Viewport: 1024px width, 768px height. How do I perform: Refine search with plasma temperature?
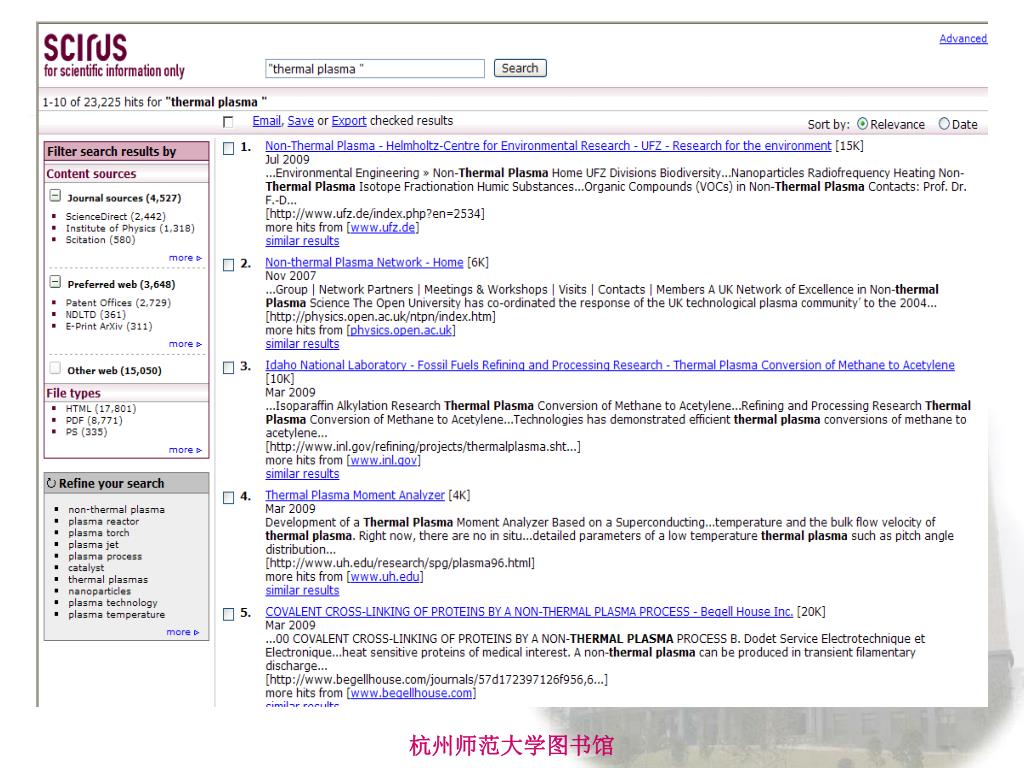tap(116, 615)
